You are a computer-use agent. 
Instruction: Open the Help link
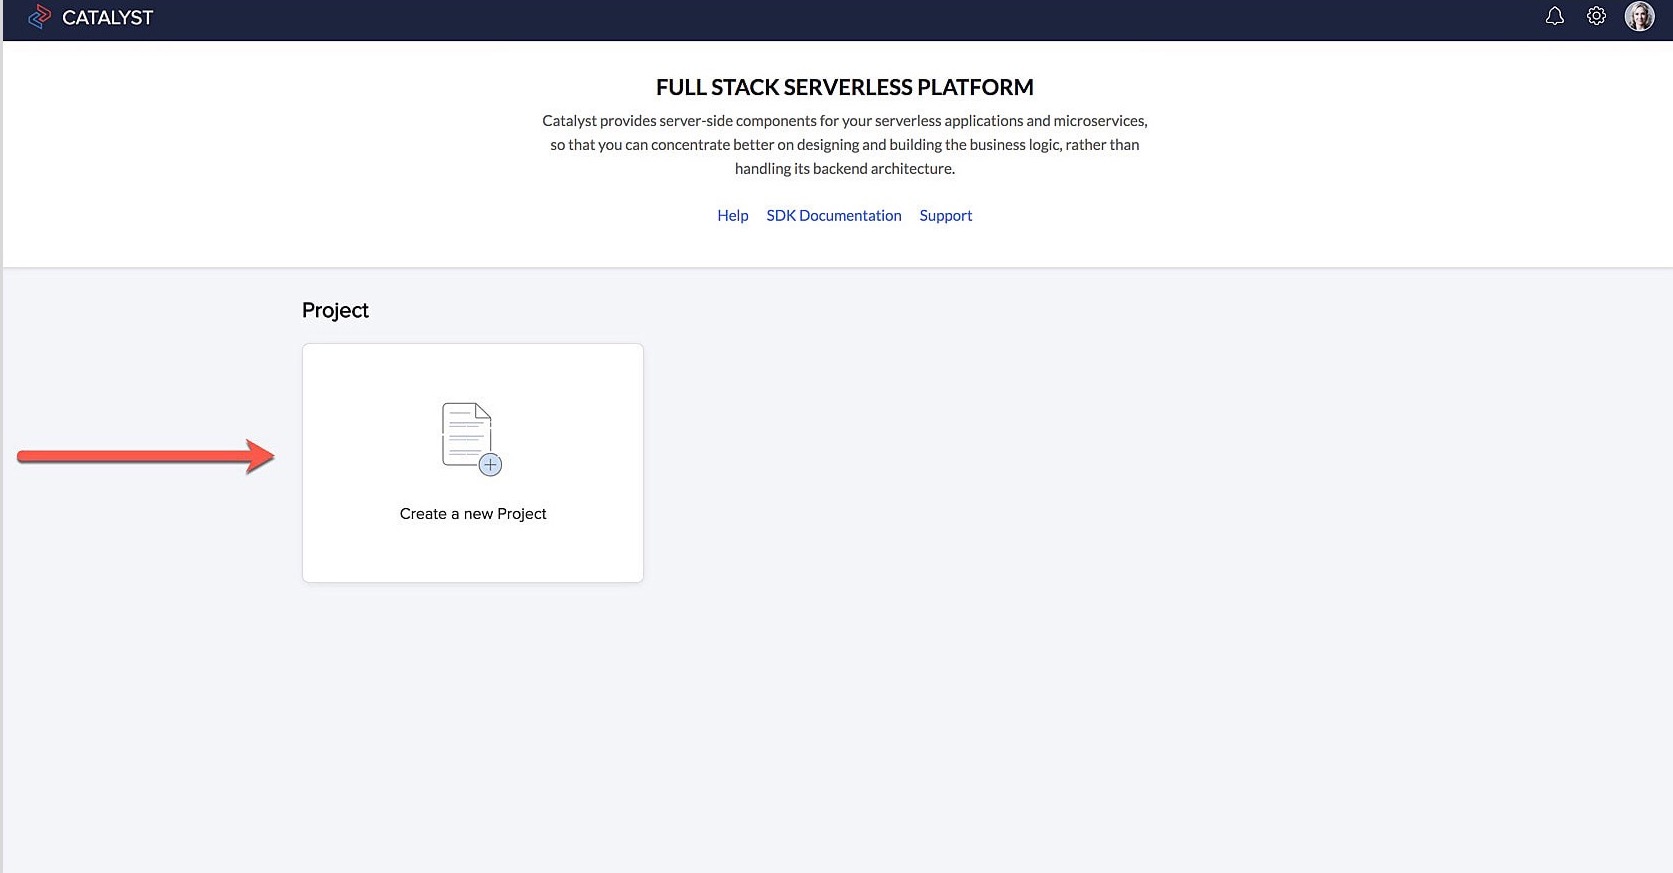pyautogui.click(x=732, y=215)
